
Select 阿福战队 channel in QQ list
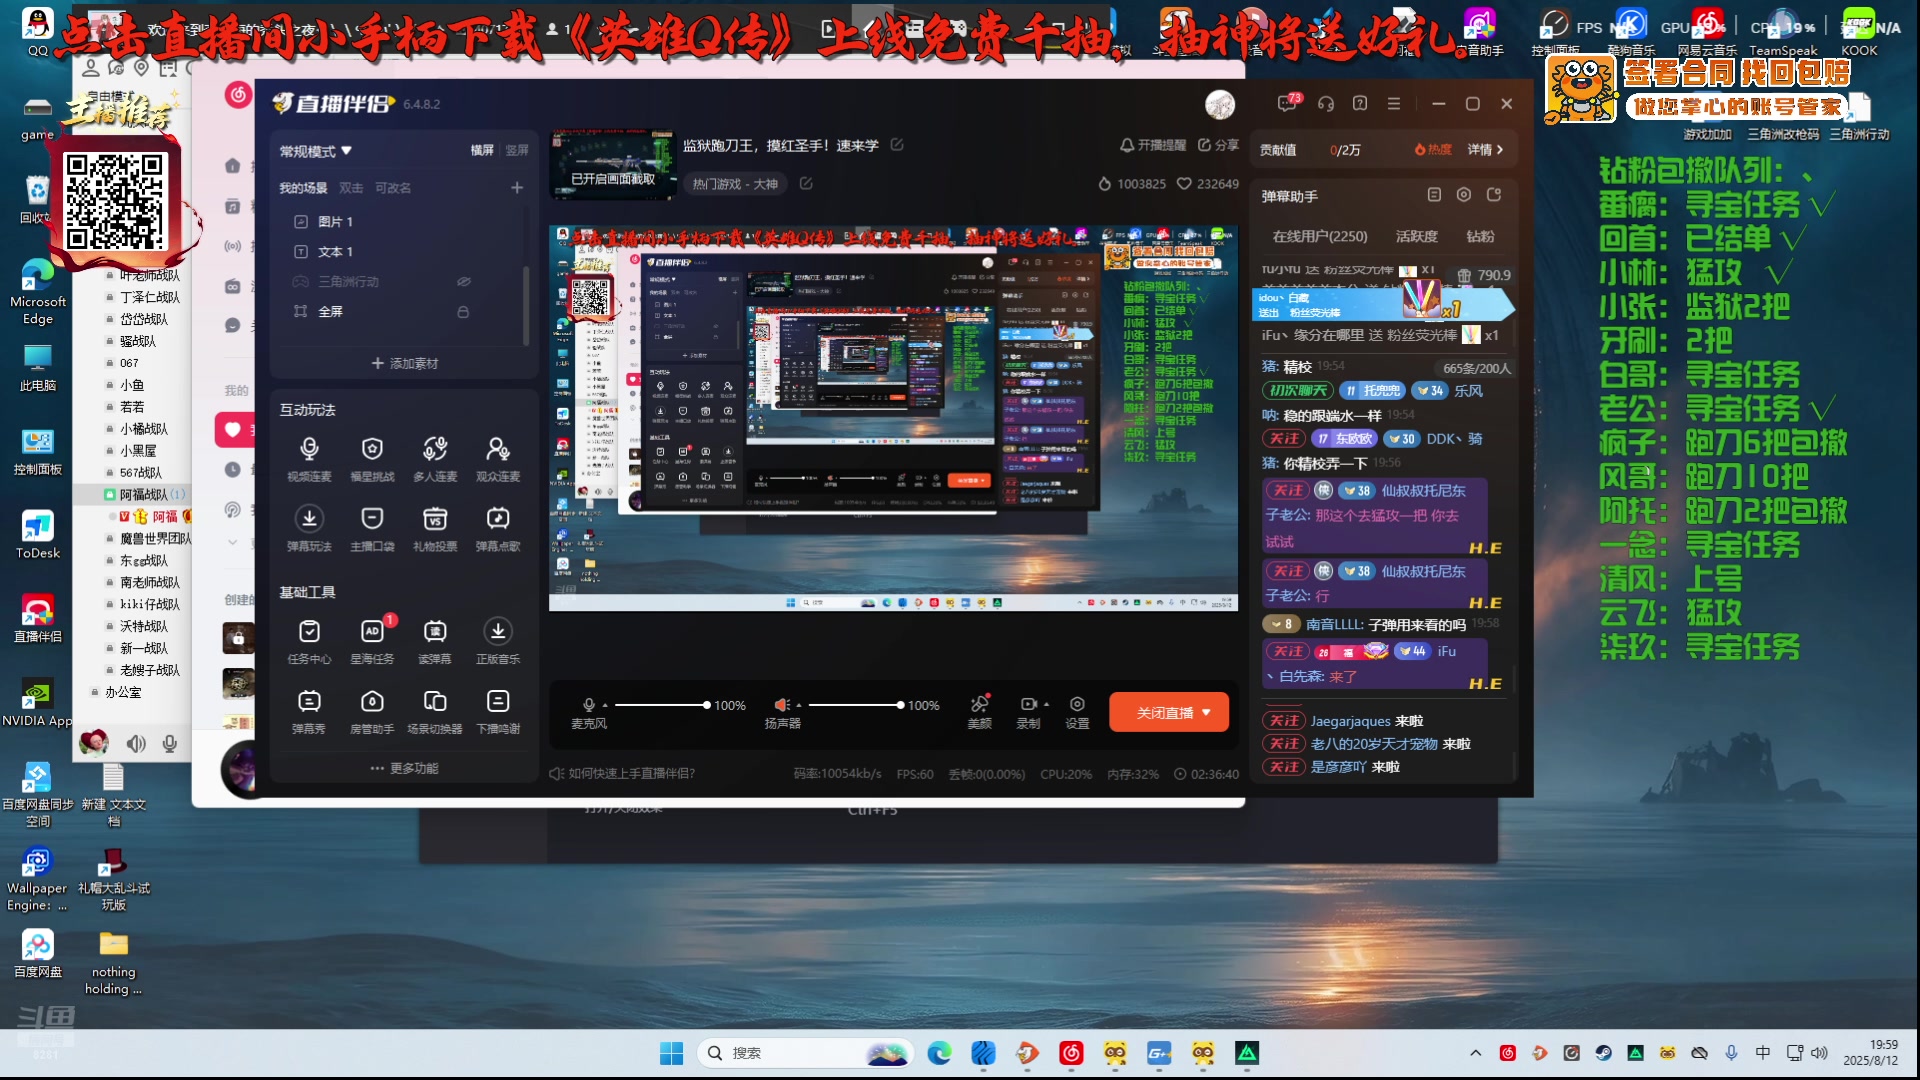[x=145, y=494]
